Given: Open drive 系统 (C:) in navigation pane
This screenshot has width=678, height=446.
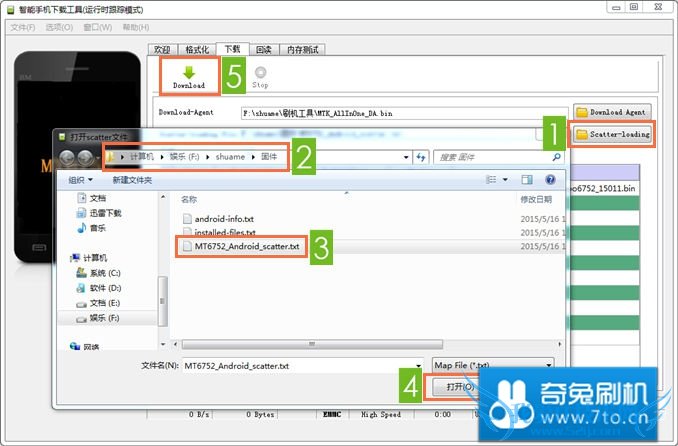Looking at the screenshot, I should tap(99, 273).
